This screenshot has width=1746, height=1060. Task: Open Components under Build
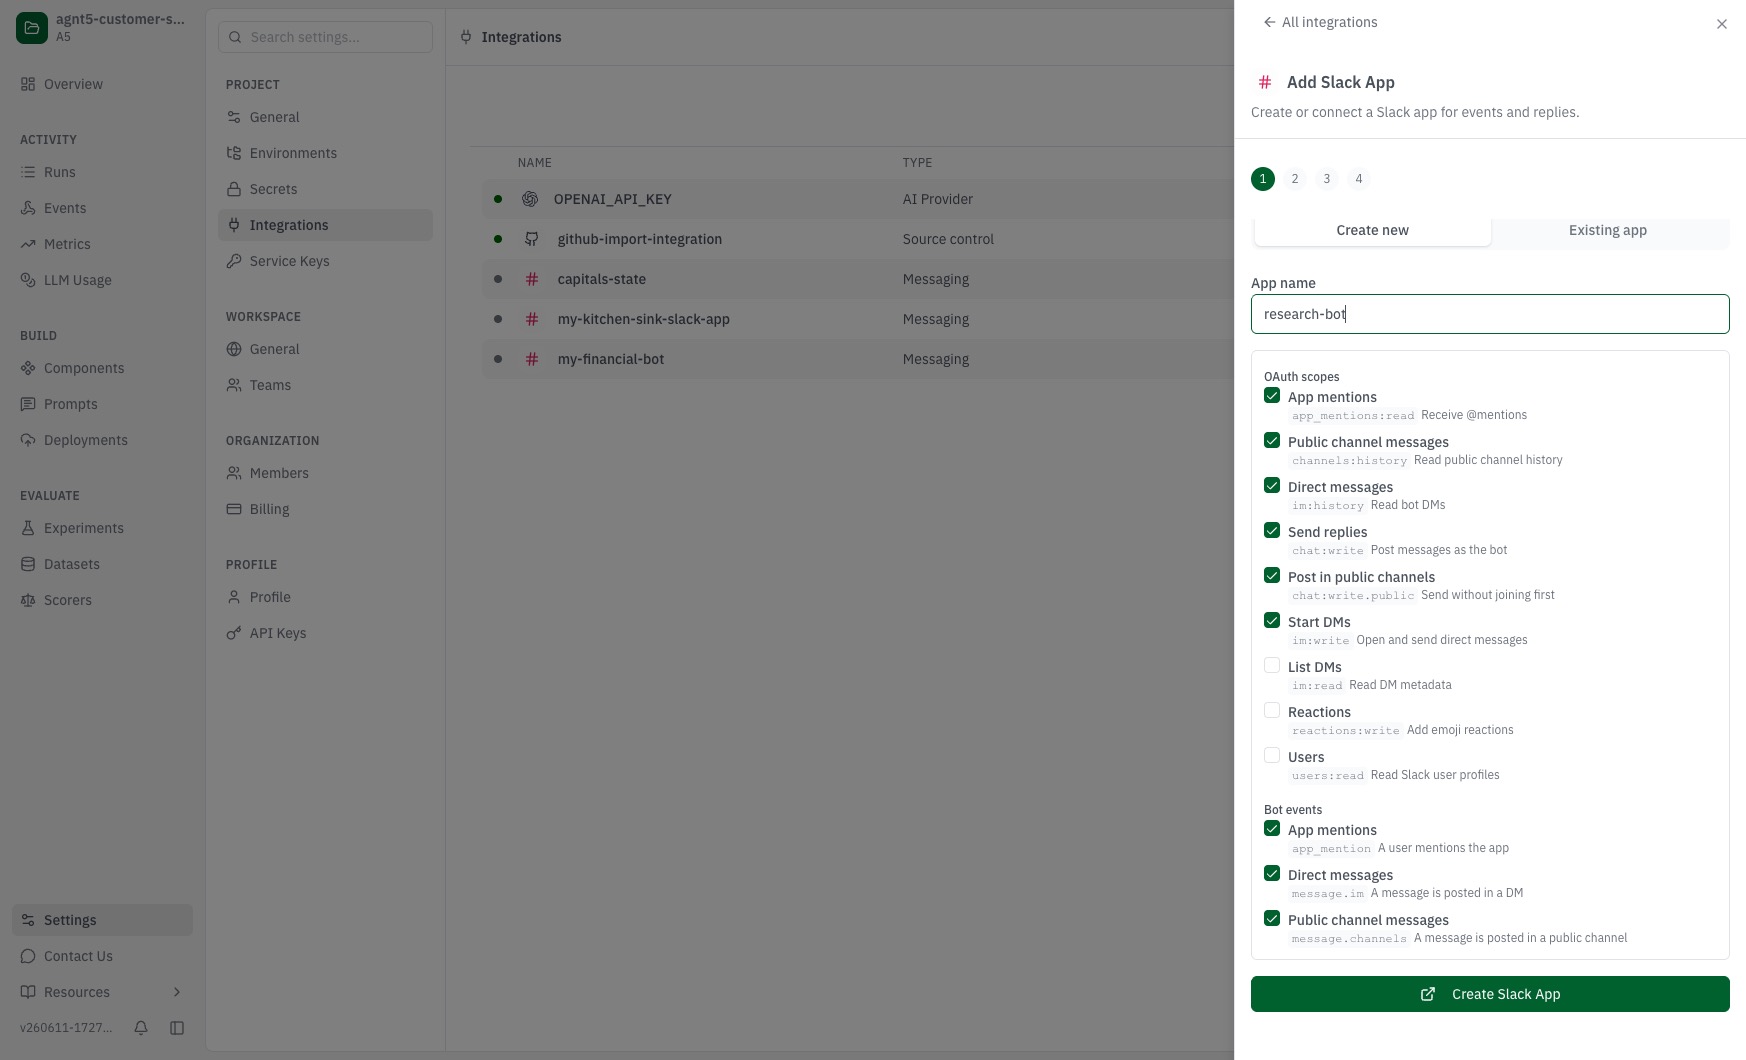pyautogui.click(x=102, y=368)
